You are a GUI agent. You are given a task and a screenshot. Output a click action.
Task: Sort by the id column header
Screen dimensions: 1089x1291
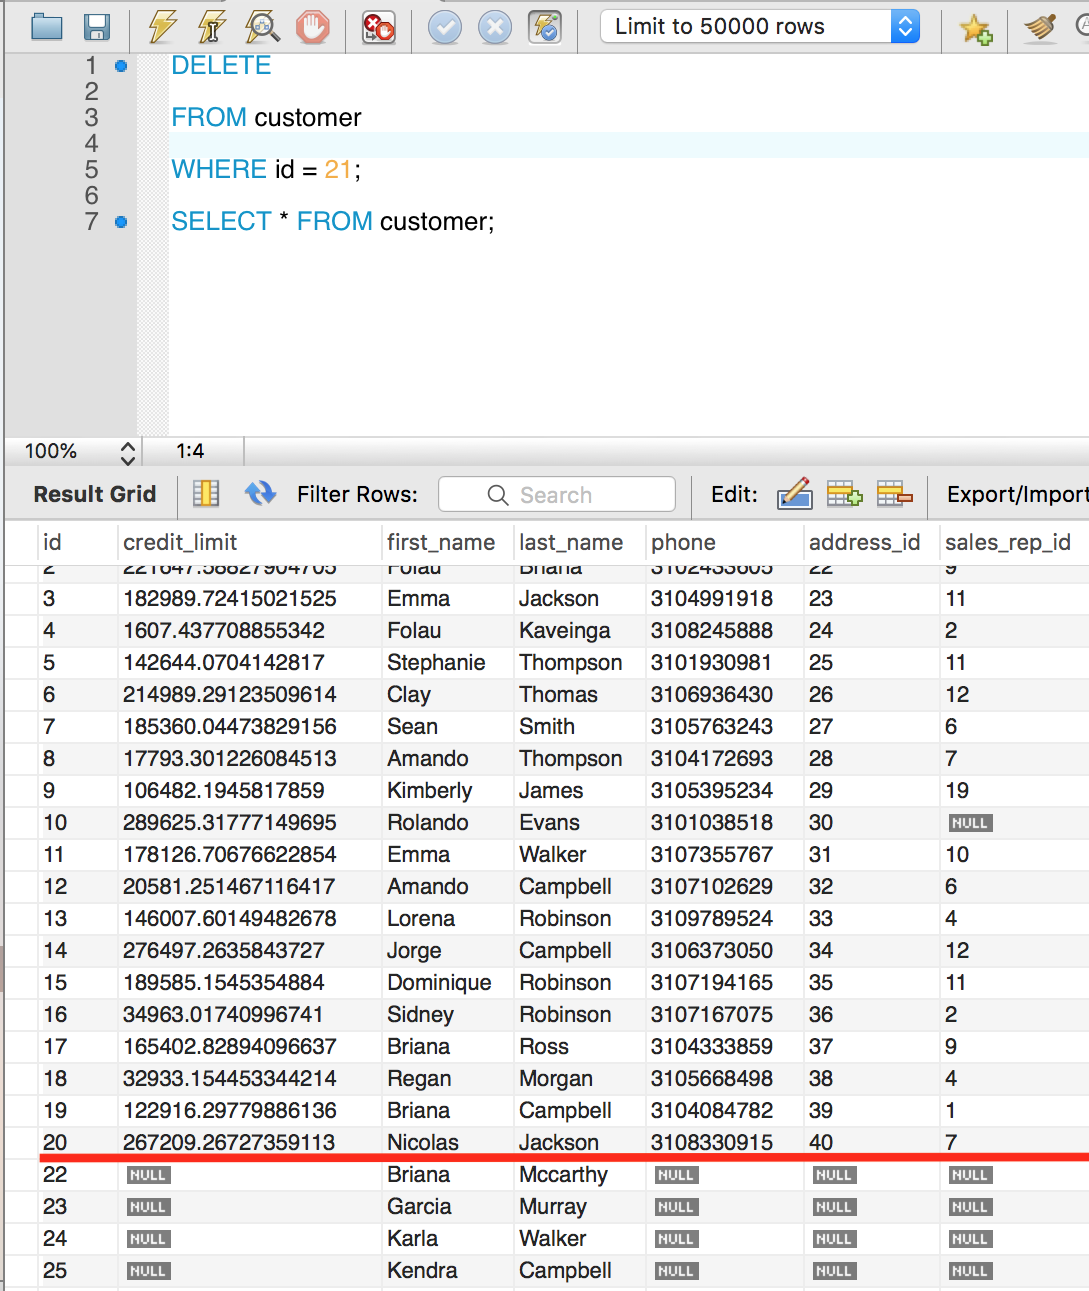[52, 542]
